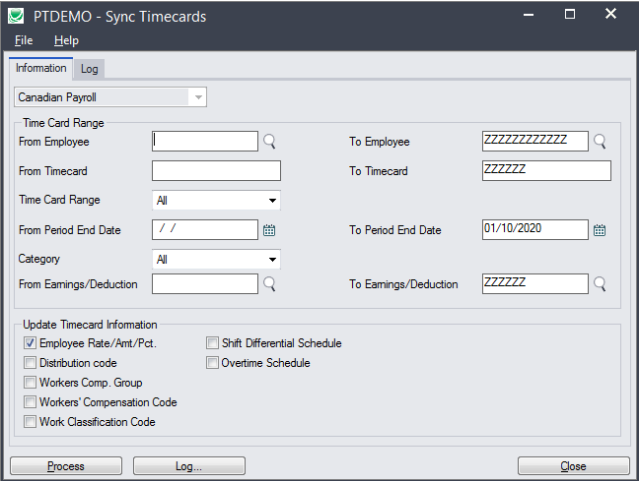Uncheck Employee Rate/Amt/Pct. checkbox
Viewport: 639px width, 481px height.
click(30, 343)
